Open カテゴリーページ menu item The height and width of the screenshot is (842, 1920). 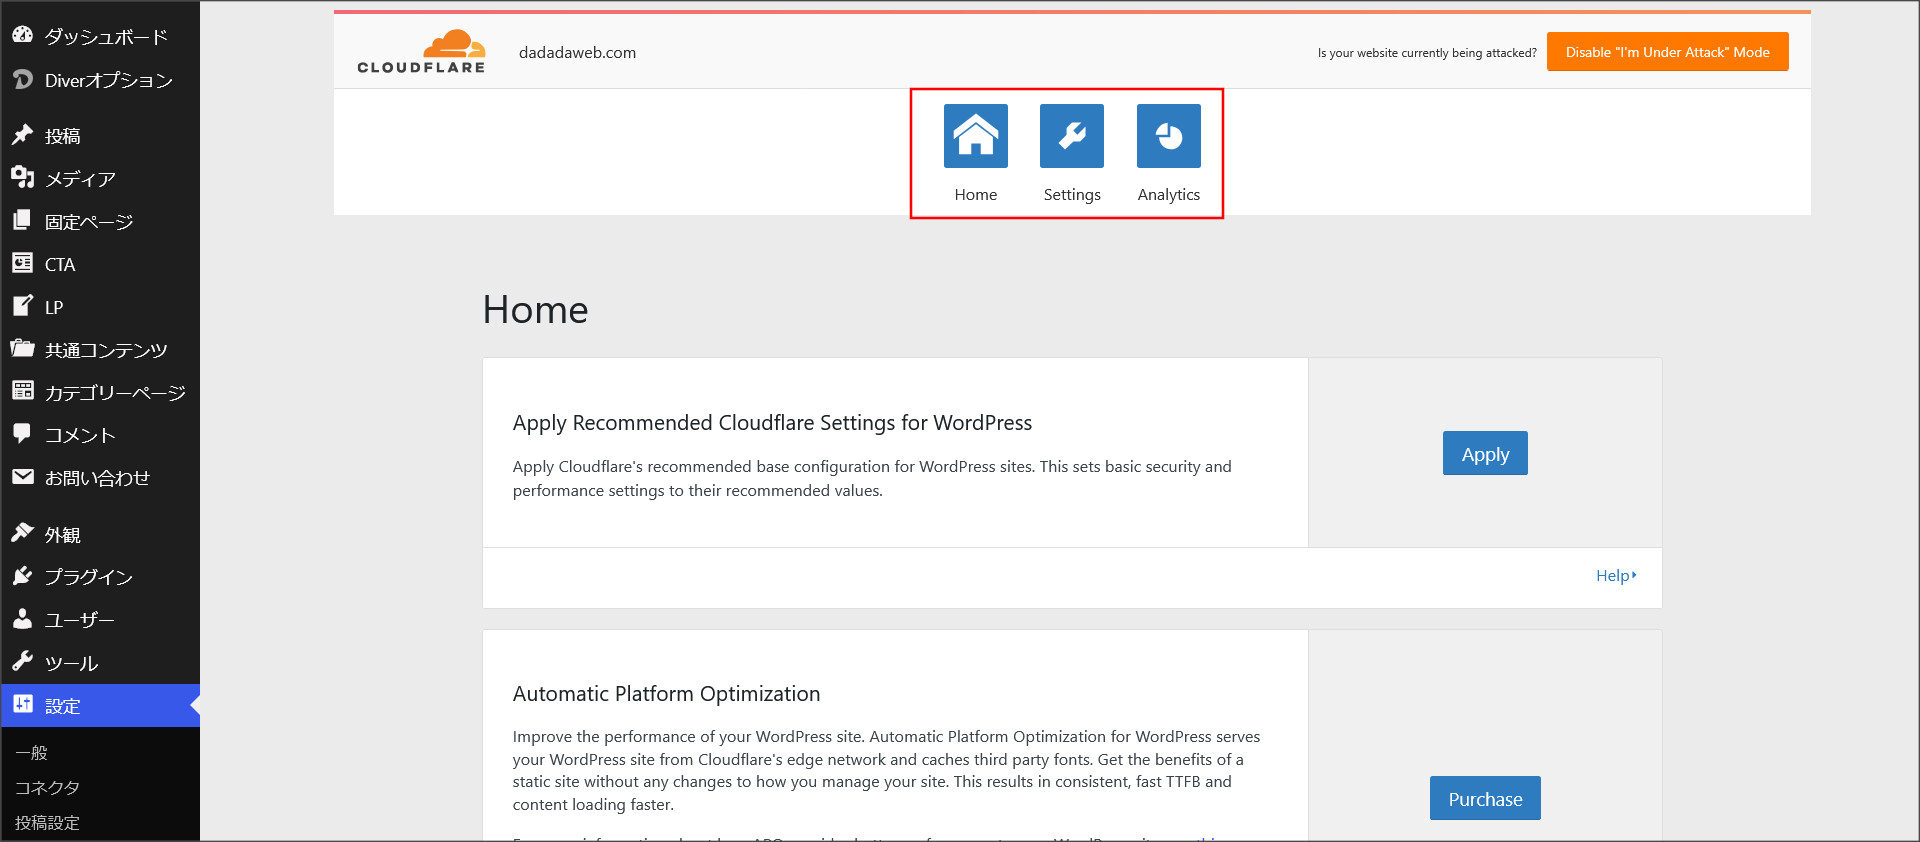click(x=100, y=393)
